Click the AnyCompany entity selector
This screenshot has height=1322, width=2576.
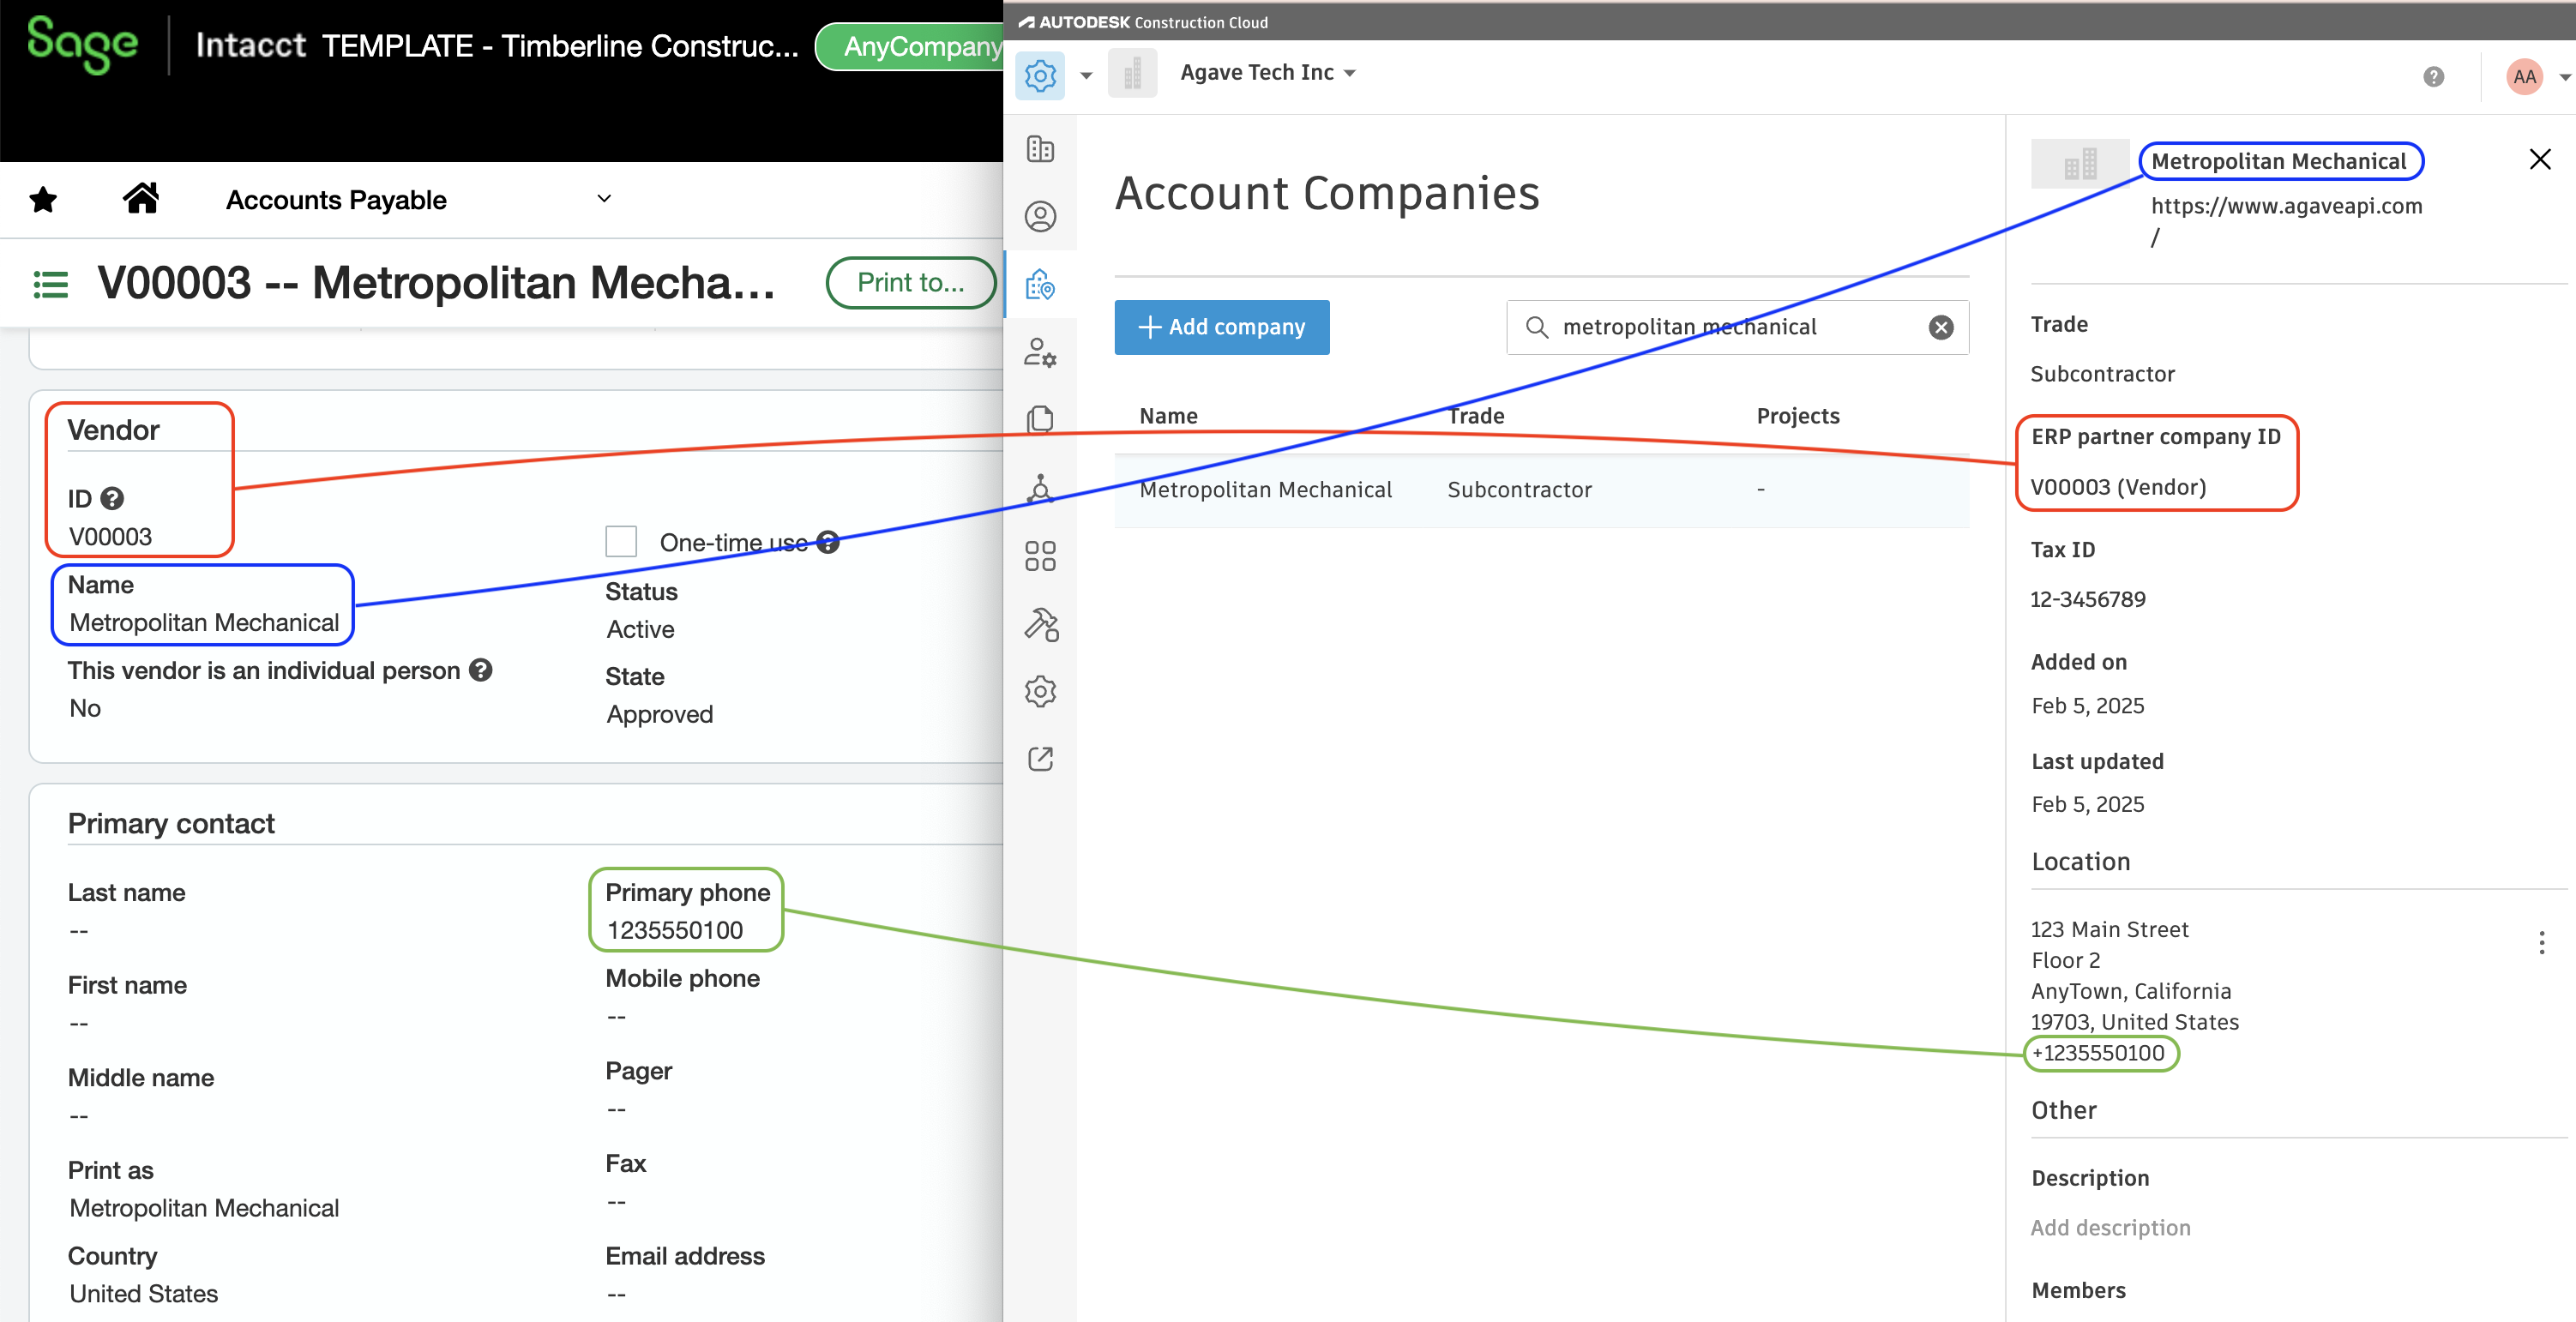click(x=910, y=47)
